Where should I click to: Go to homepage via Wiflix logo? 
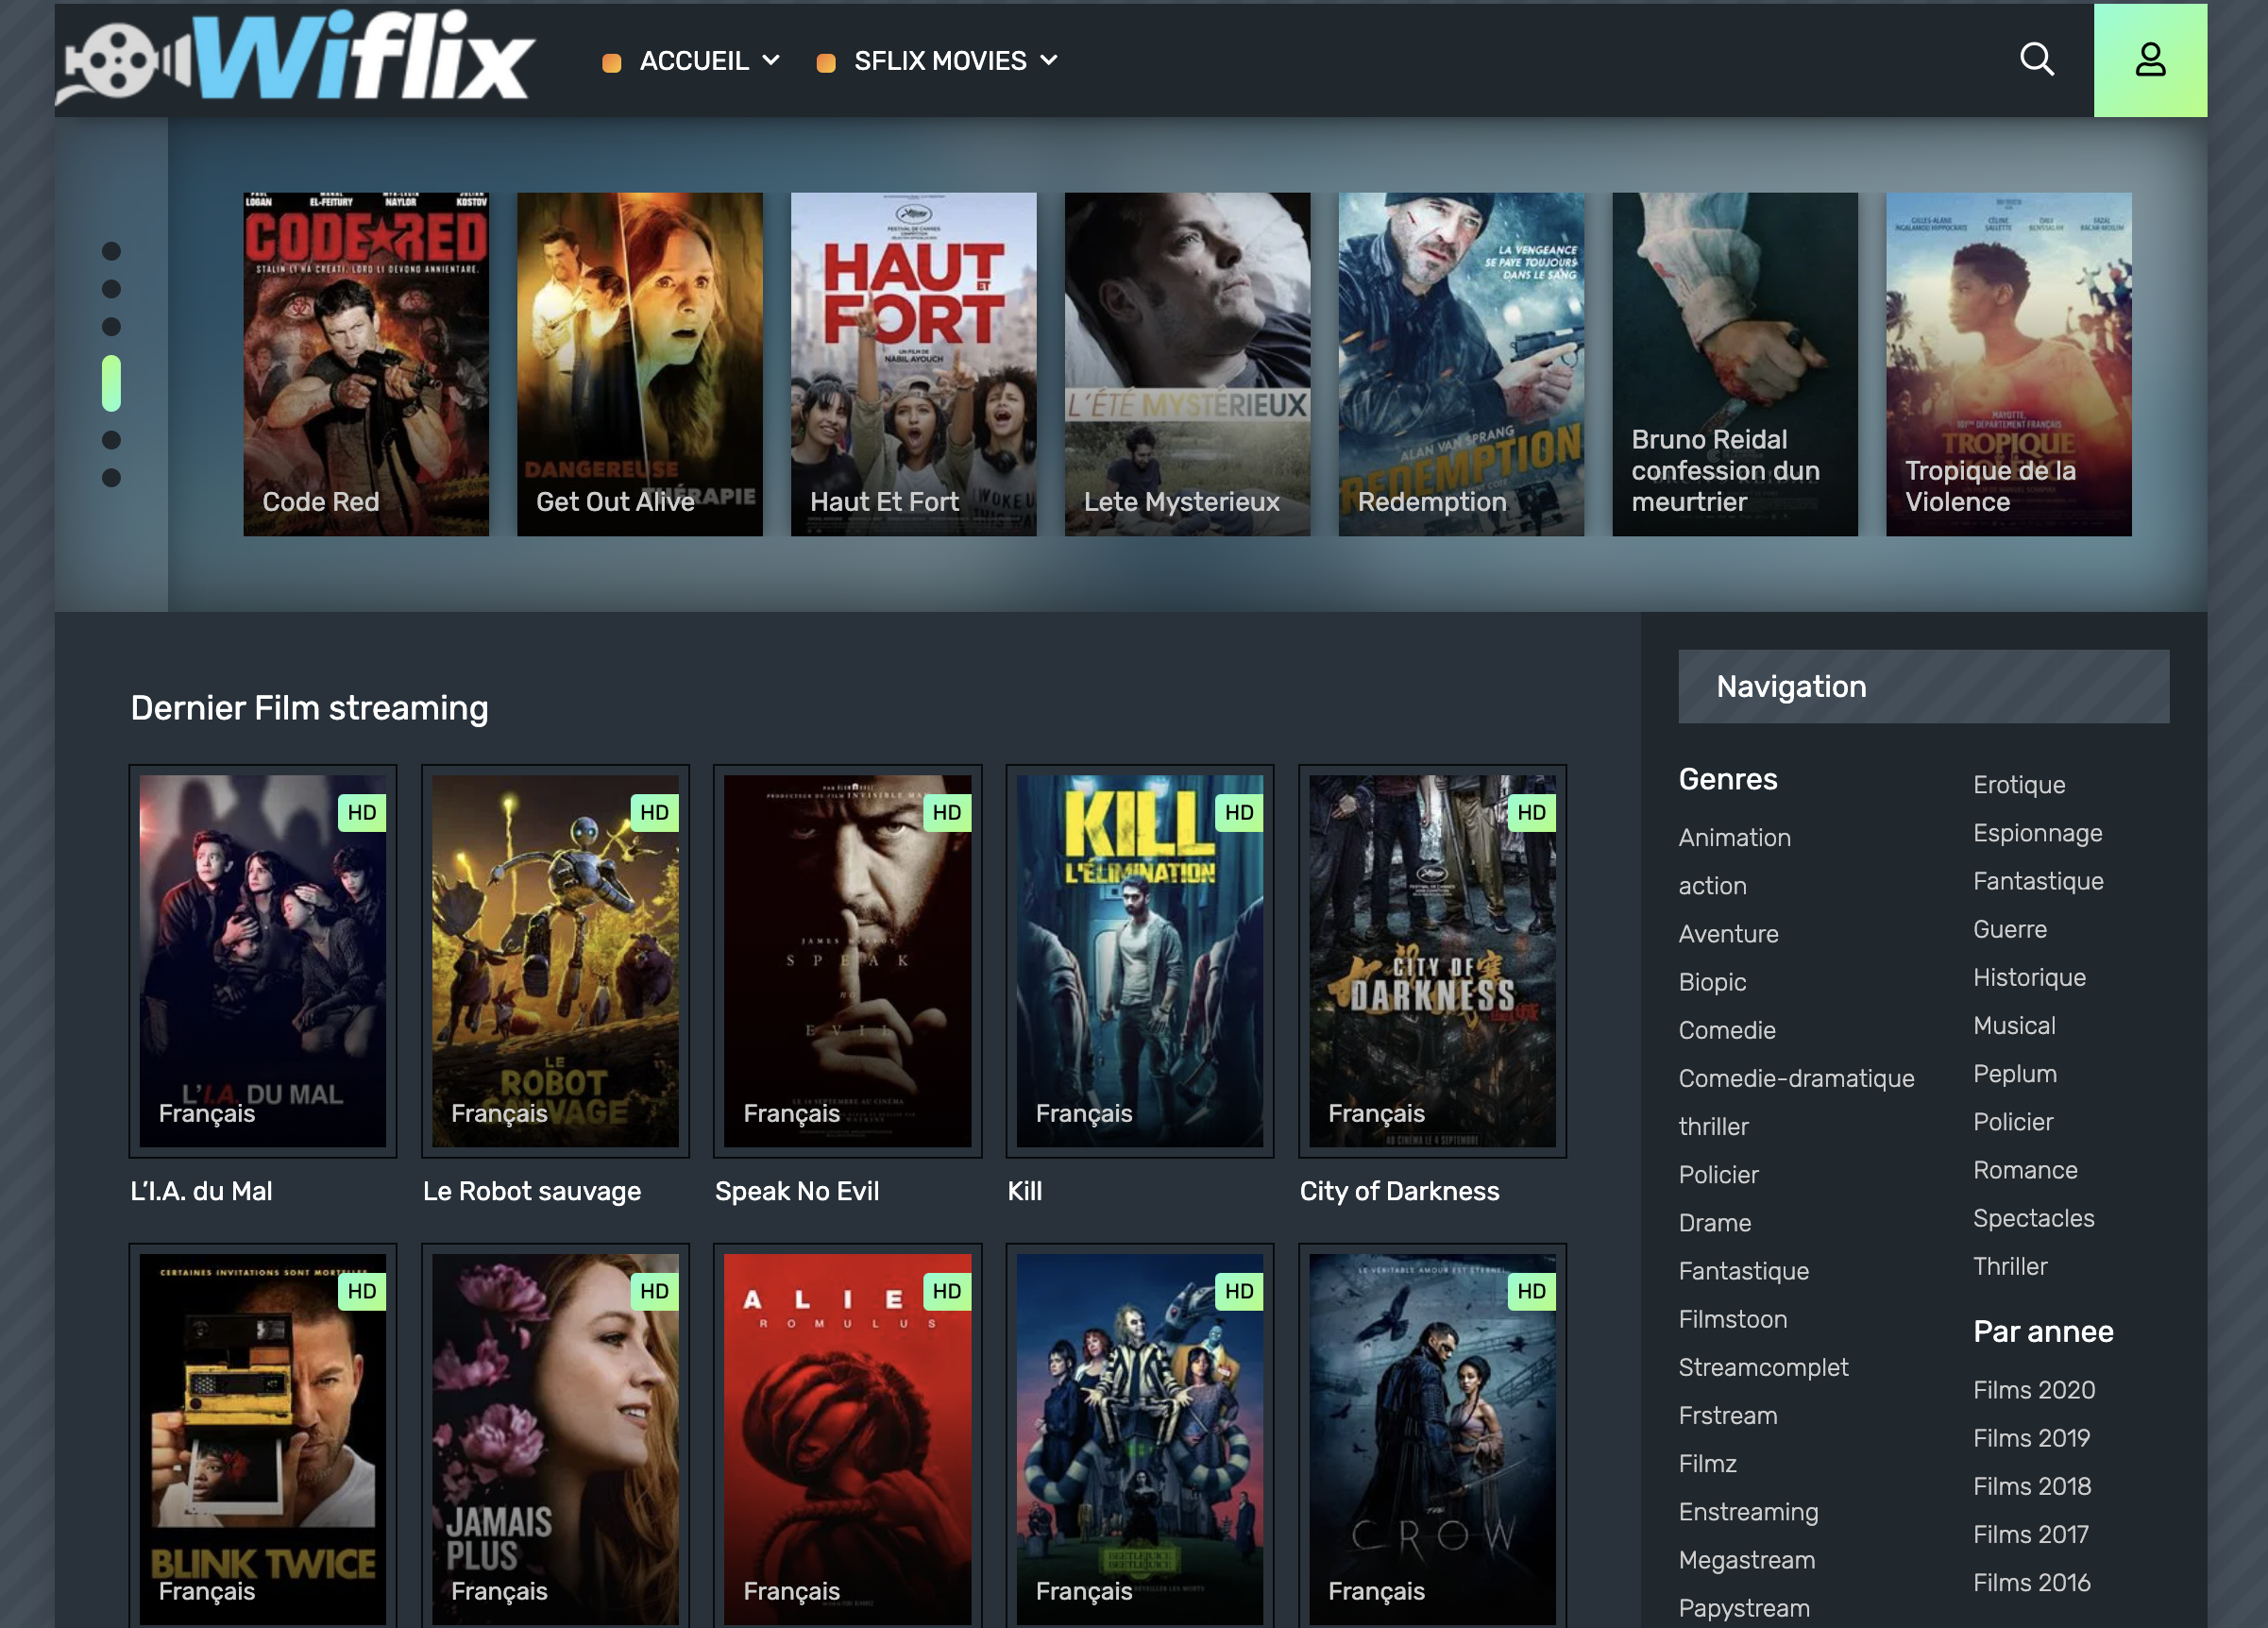pyautogui.click(x=296, y=58)
